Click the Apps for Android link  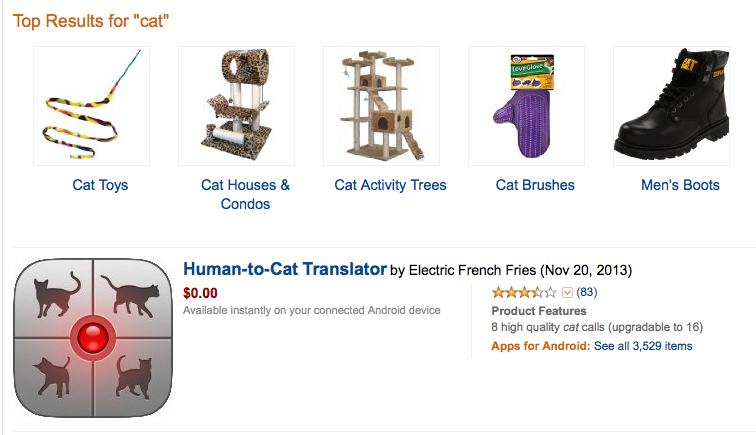click(541, 346)
